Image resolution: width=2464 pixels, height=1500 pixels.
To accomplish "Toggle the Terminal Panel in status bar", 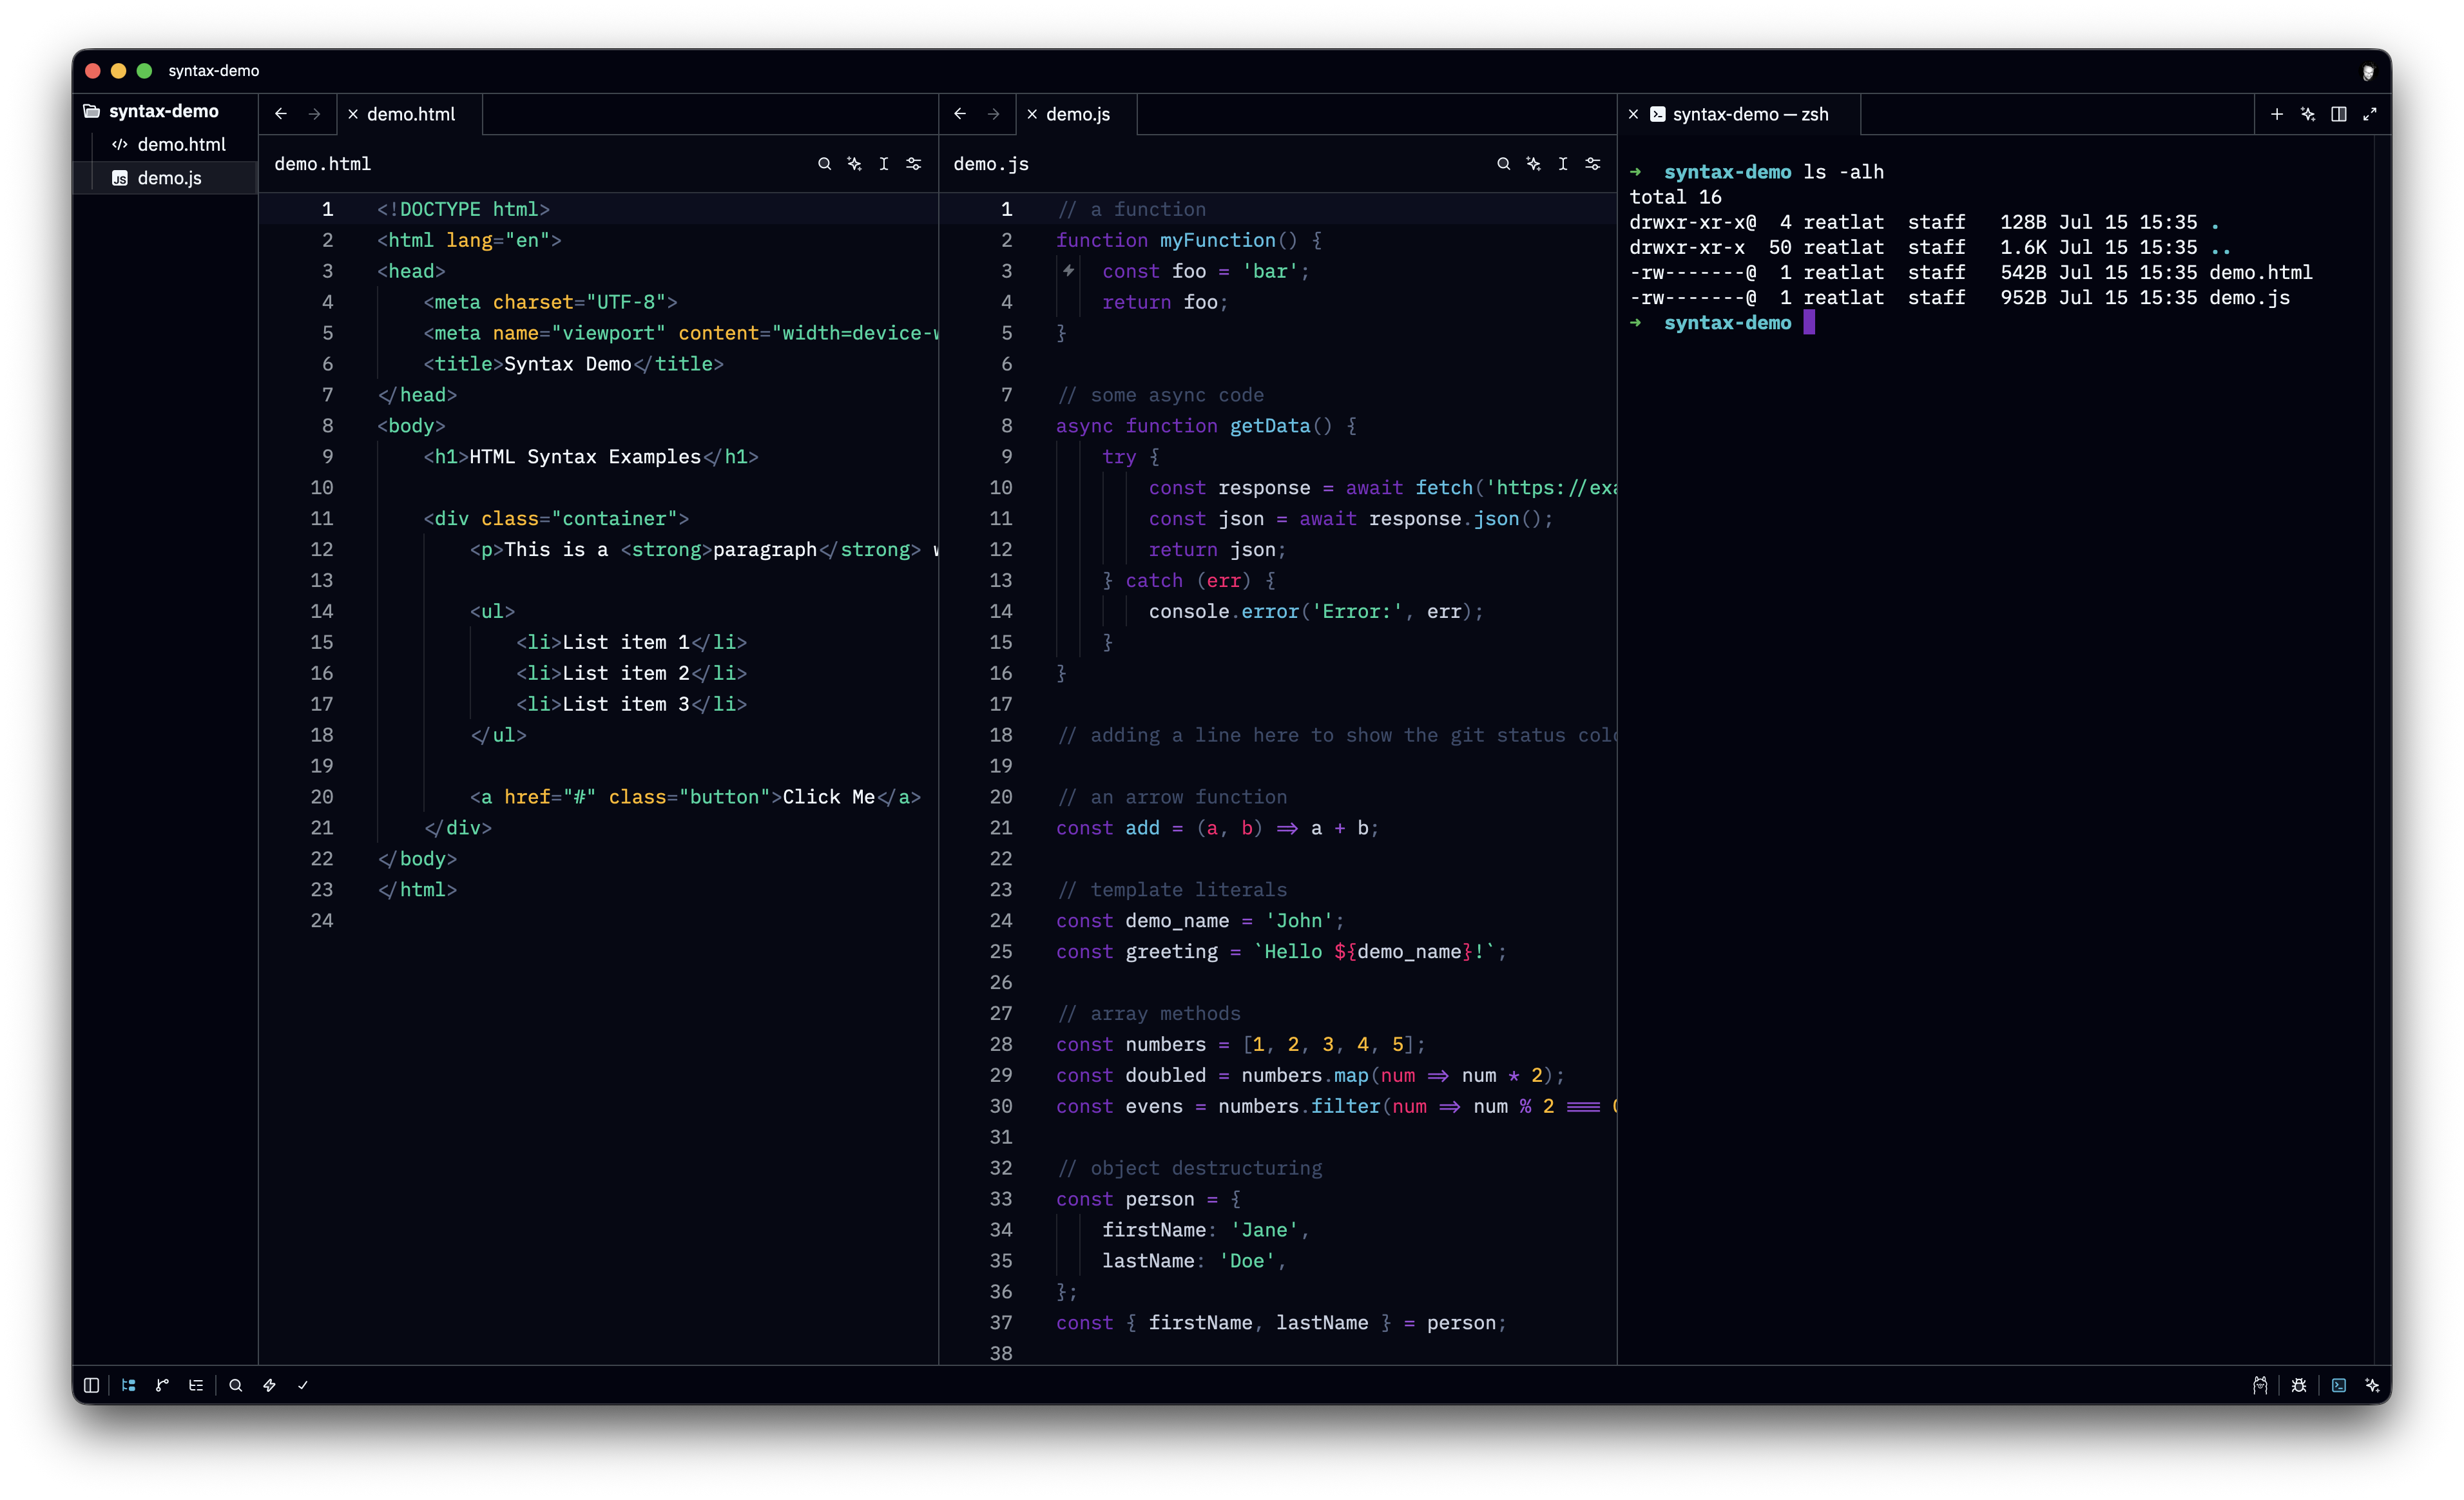I will [x=2339, y=1385].
